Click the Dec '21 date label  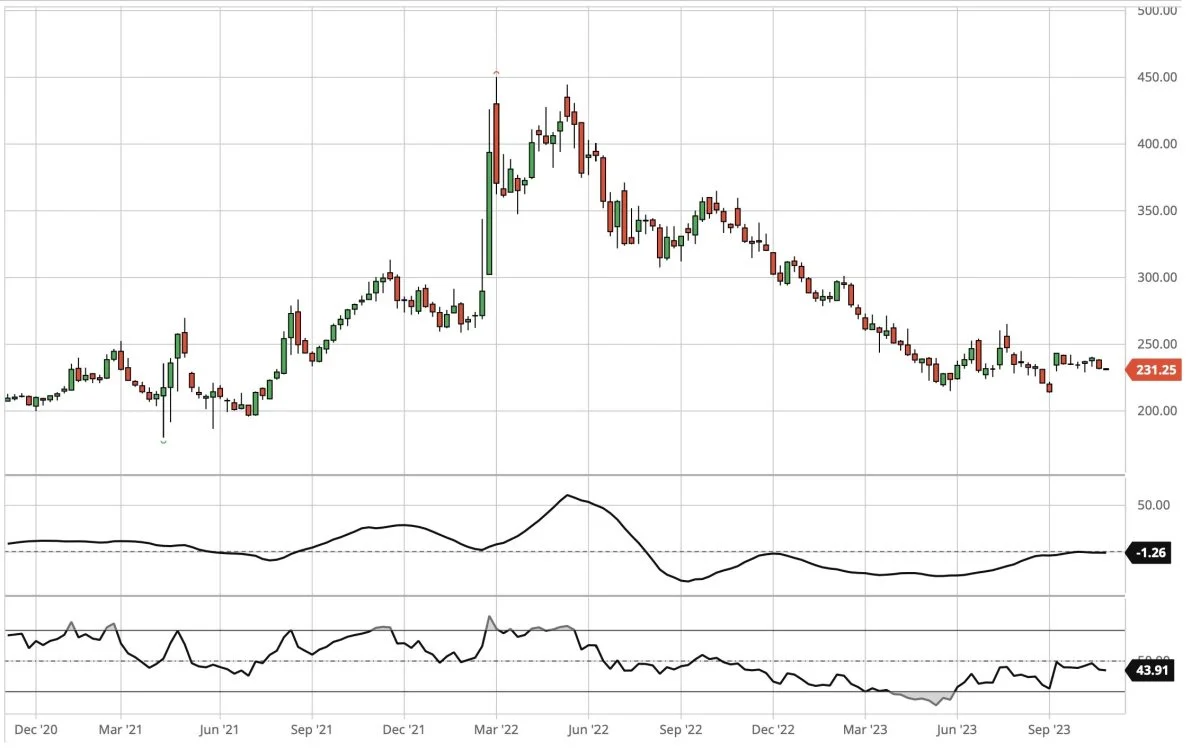pos(402,729)
